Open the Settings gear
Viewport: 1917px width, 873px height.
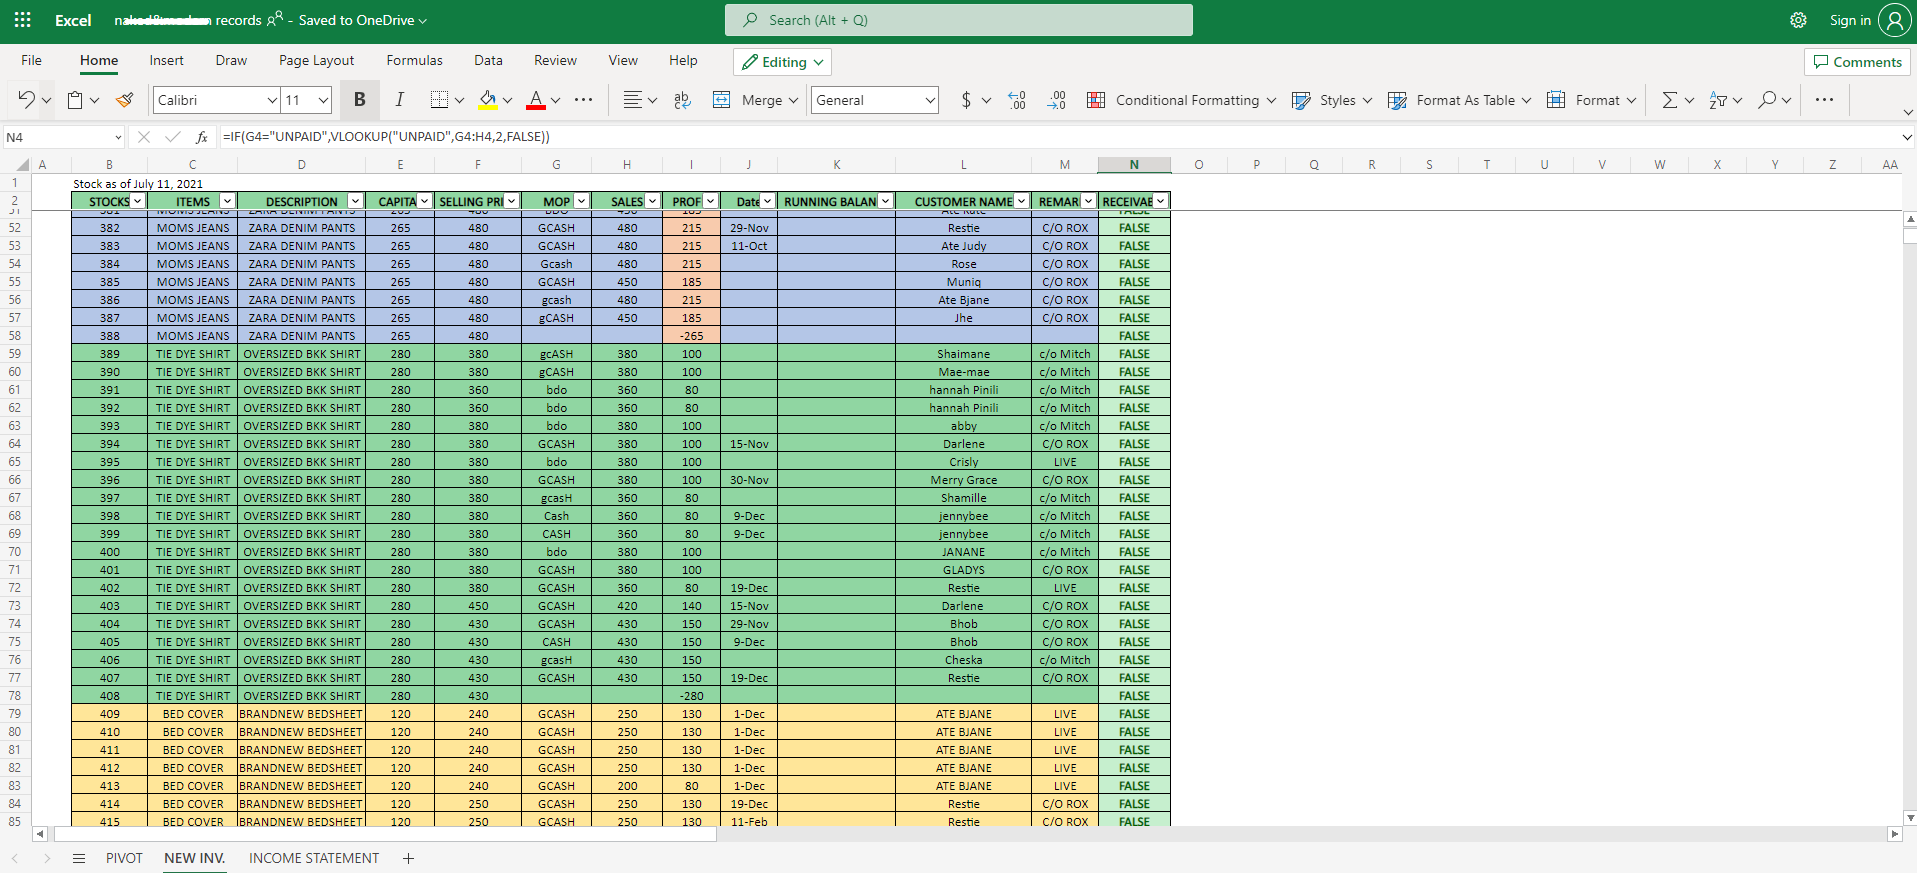coord(1798,20)
